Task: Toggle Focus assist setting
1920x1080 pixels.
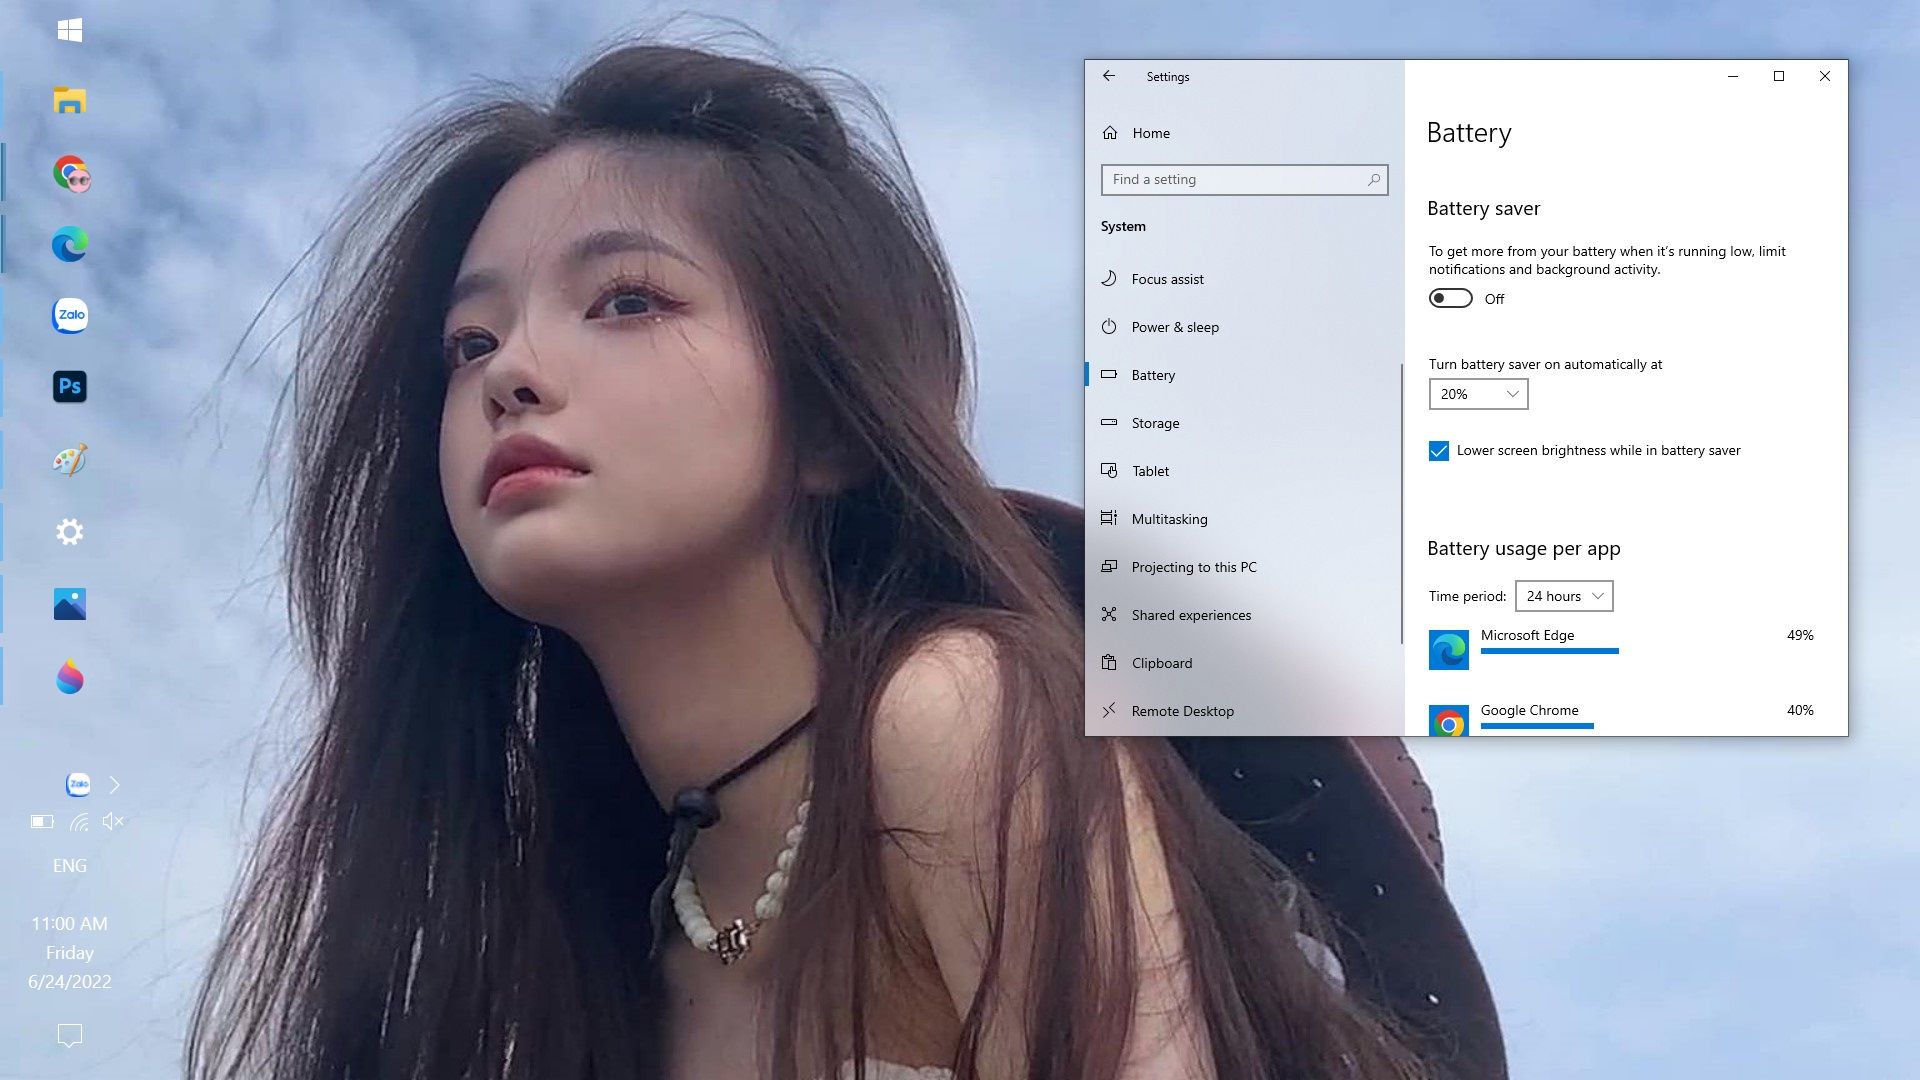Action: tap(1167, 278)
